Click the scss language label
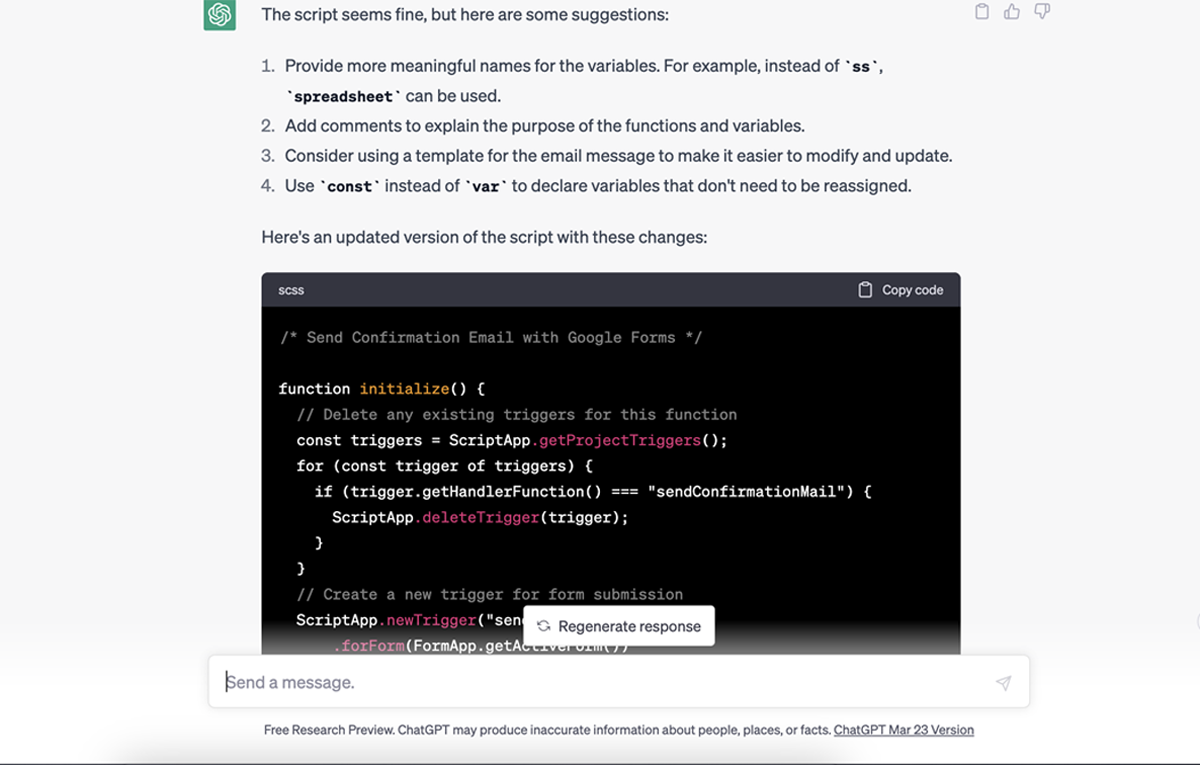Viewport: 1200px width, 765px height. pos(291,290)
